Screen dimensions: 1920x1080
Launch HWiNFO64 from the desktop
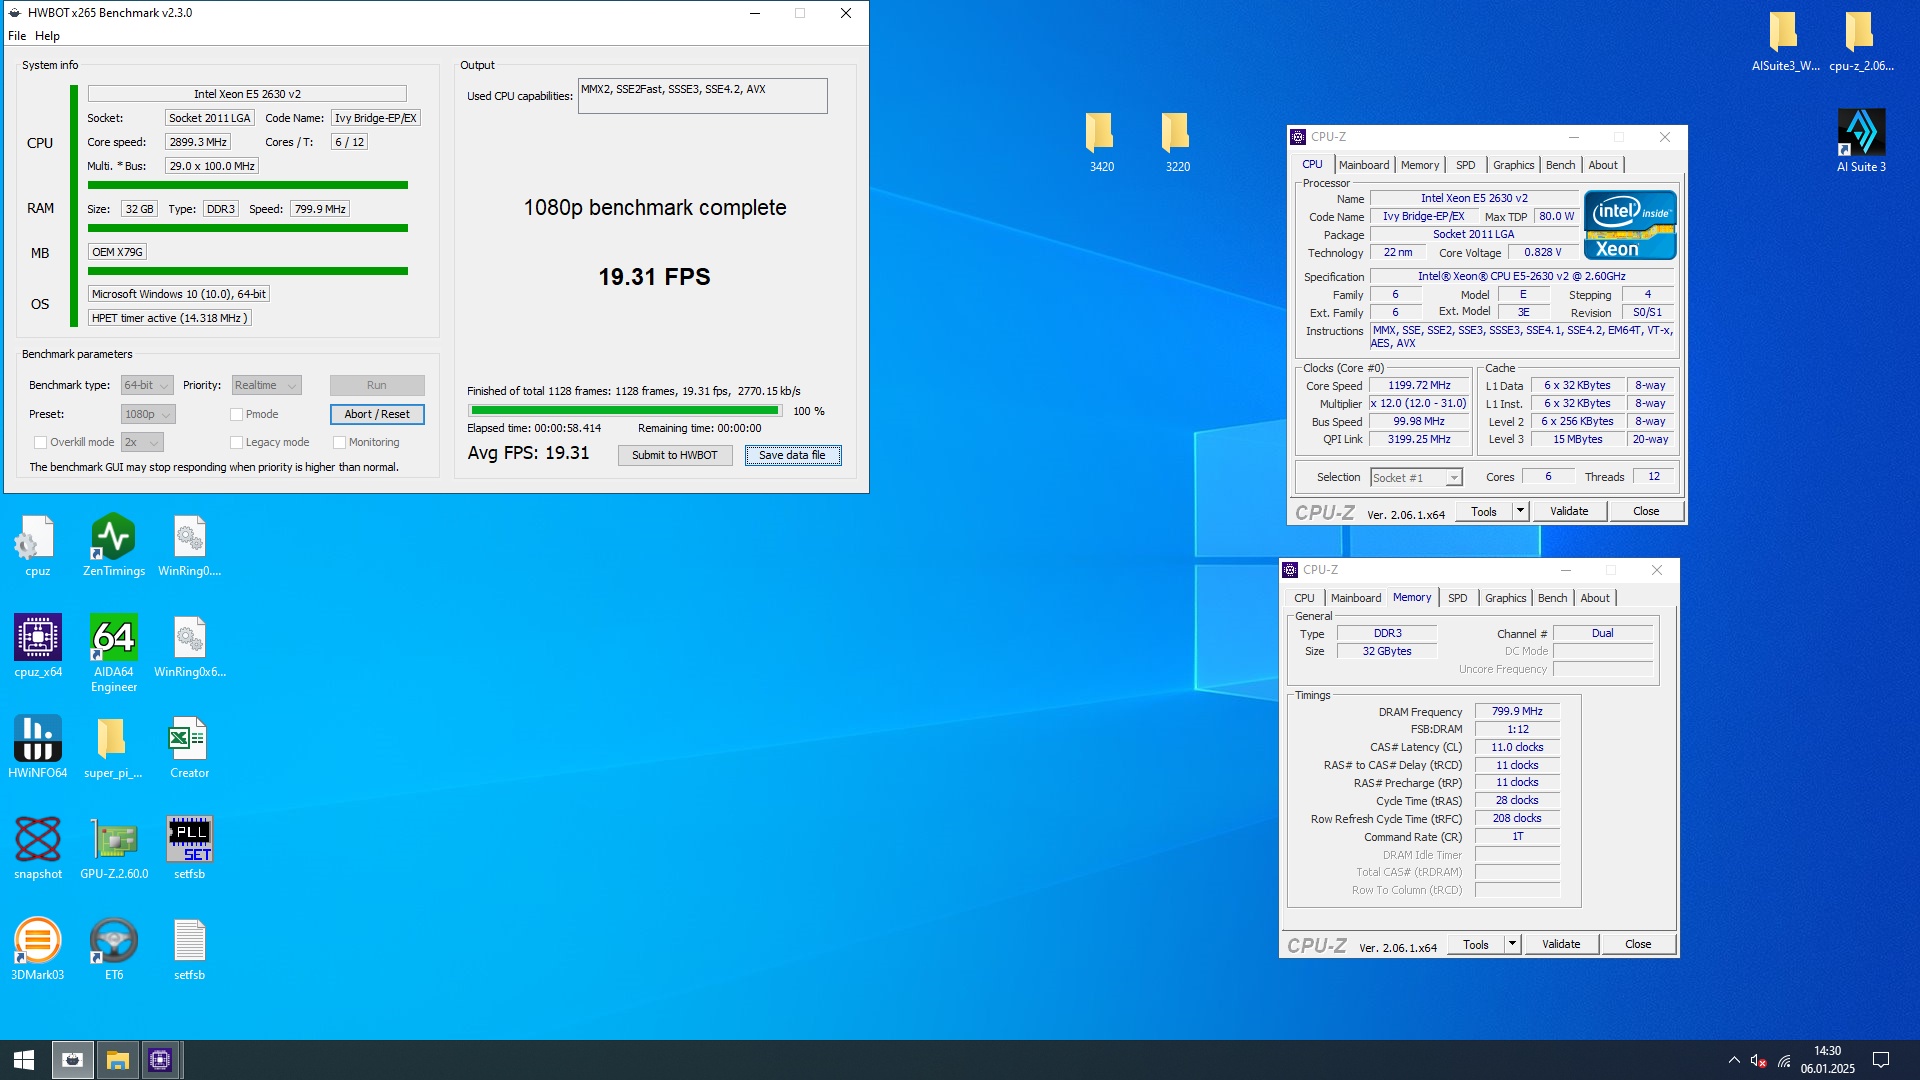tap(38, 747)
